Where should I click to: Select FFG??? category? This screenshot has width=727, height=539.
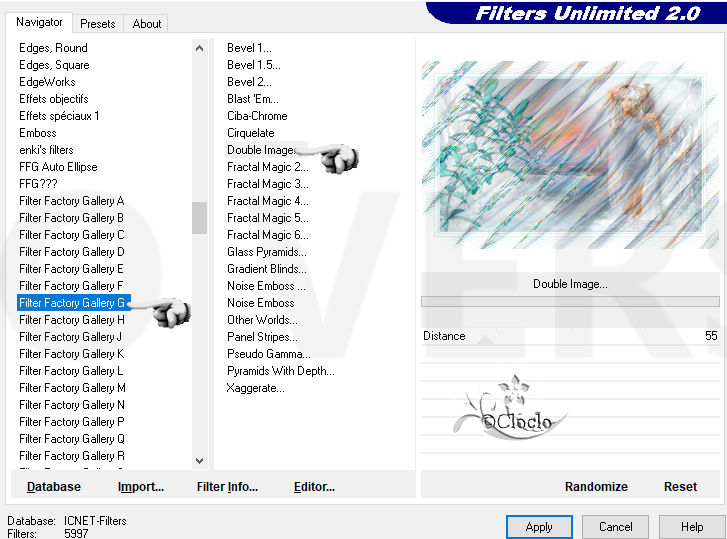click(38, 184)
